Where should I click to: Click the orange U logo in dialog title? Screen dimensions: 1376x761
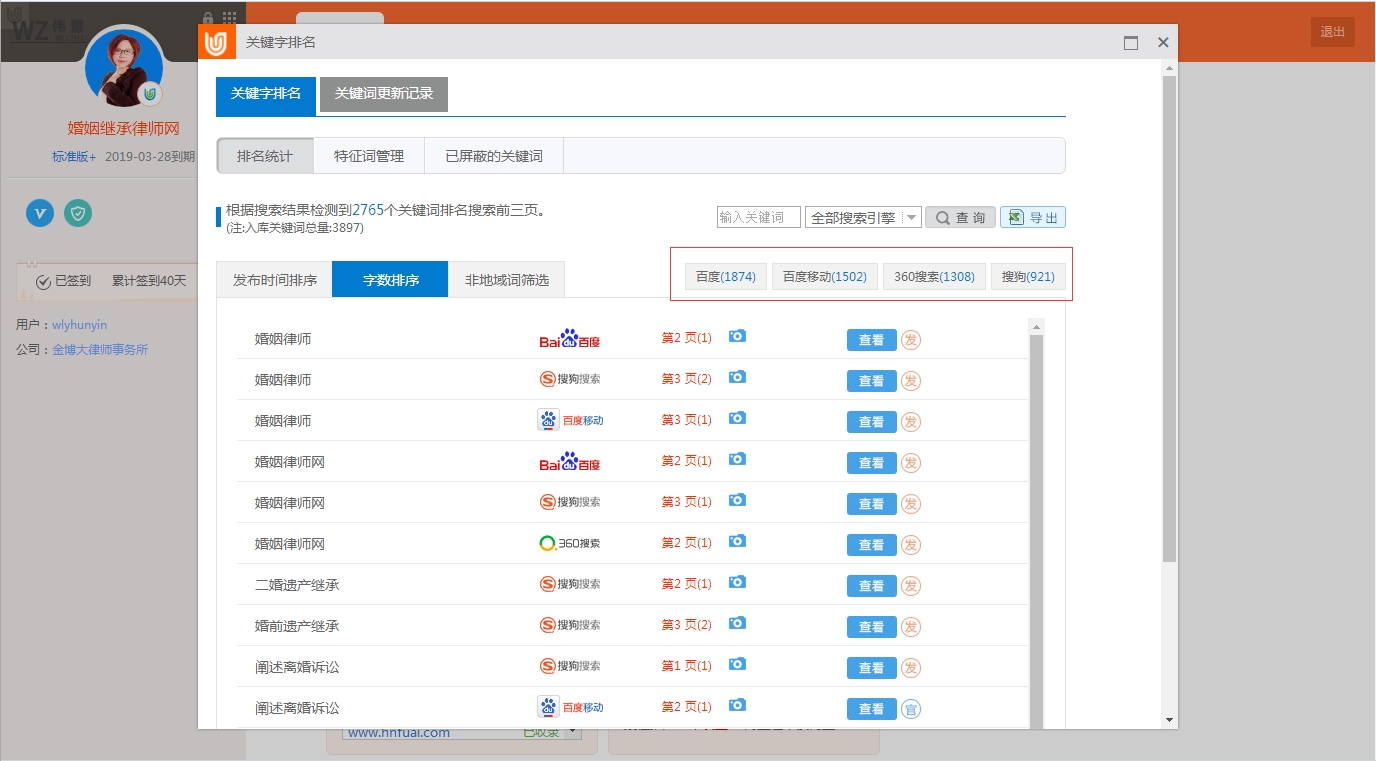tap(217, 43)
